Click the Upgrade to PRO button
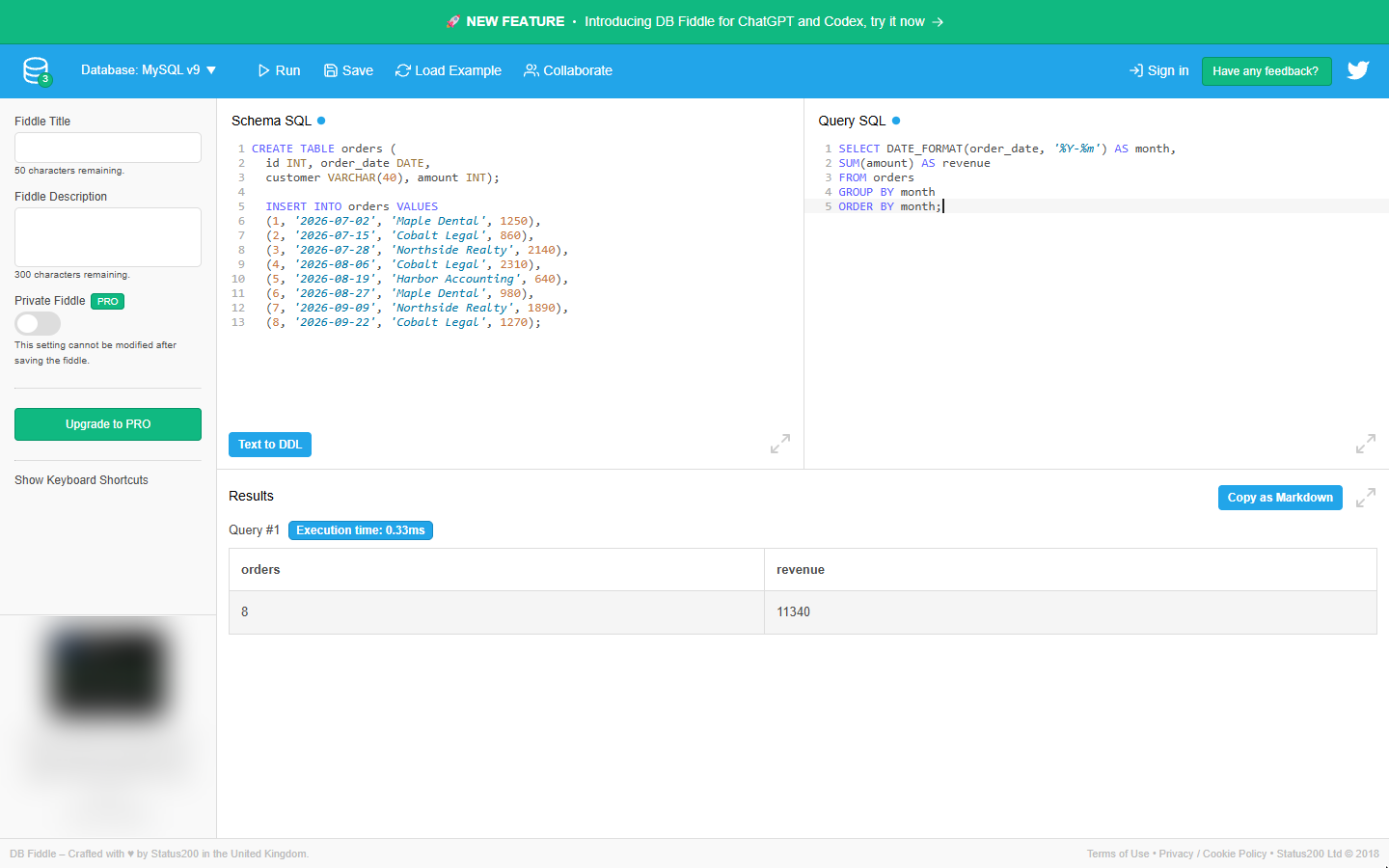 point(108,424)
